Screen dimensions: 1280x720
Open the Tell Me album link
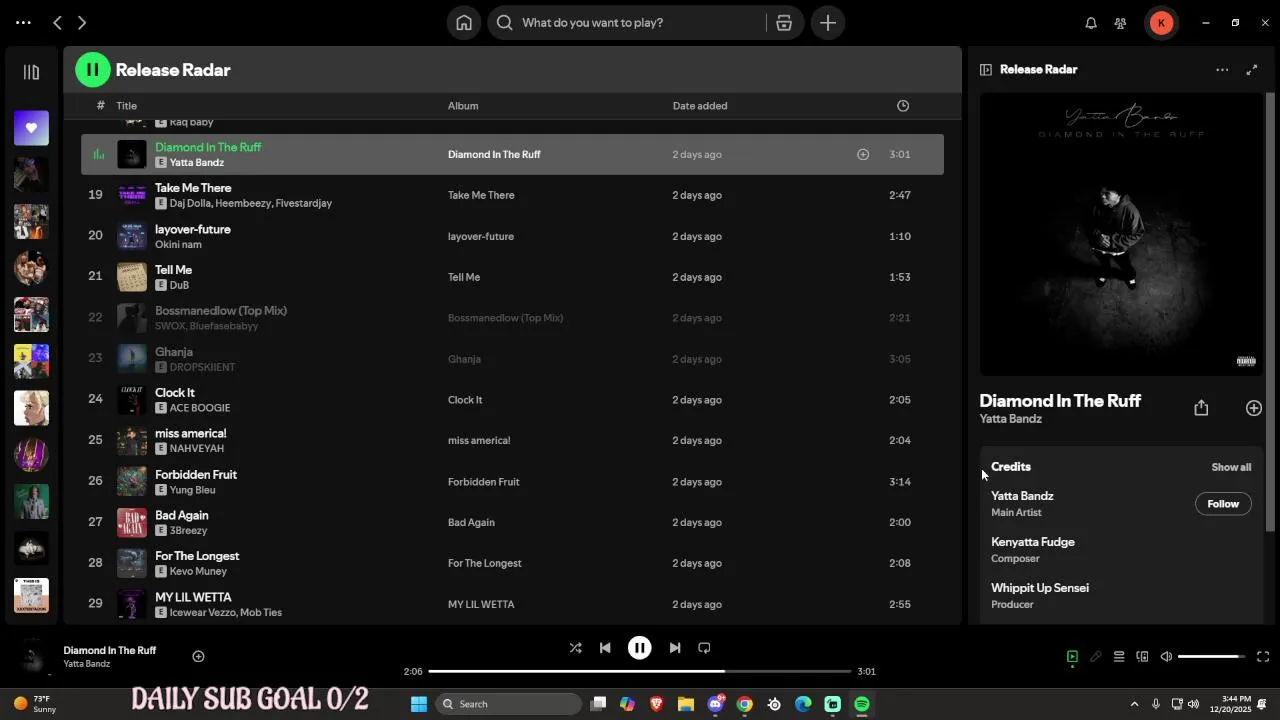(x=464, y=277)
